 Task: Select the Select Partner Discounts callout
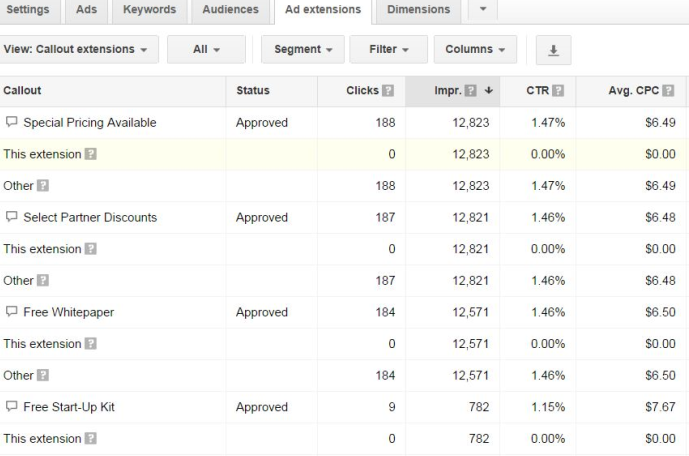(90, 217)
